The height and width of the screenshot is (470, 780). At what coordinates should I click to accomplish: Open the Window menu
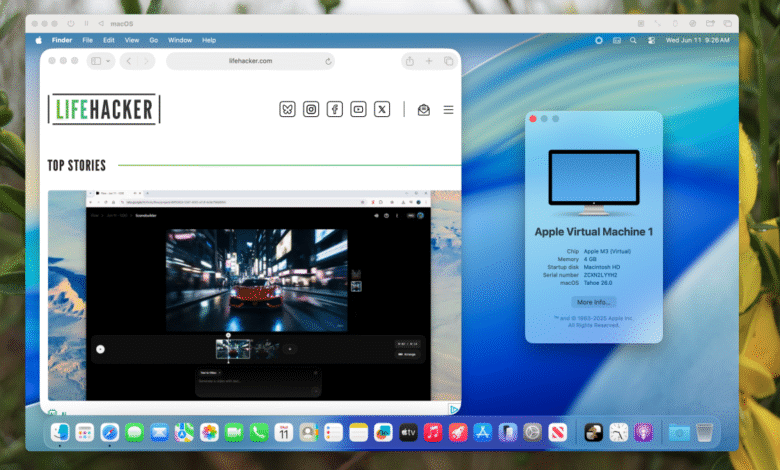pos(180,40)
